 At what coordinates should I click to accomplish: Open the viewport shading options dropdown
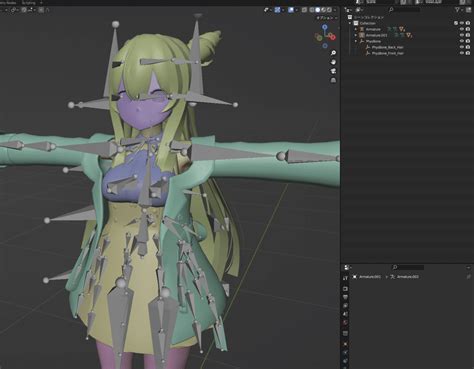(335, 10)
